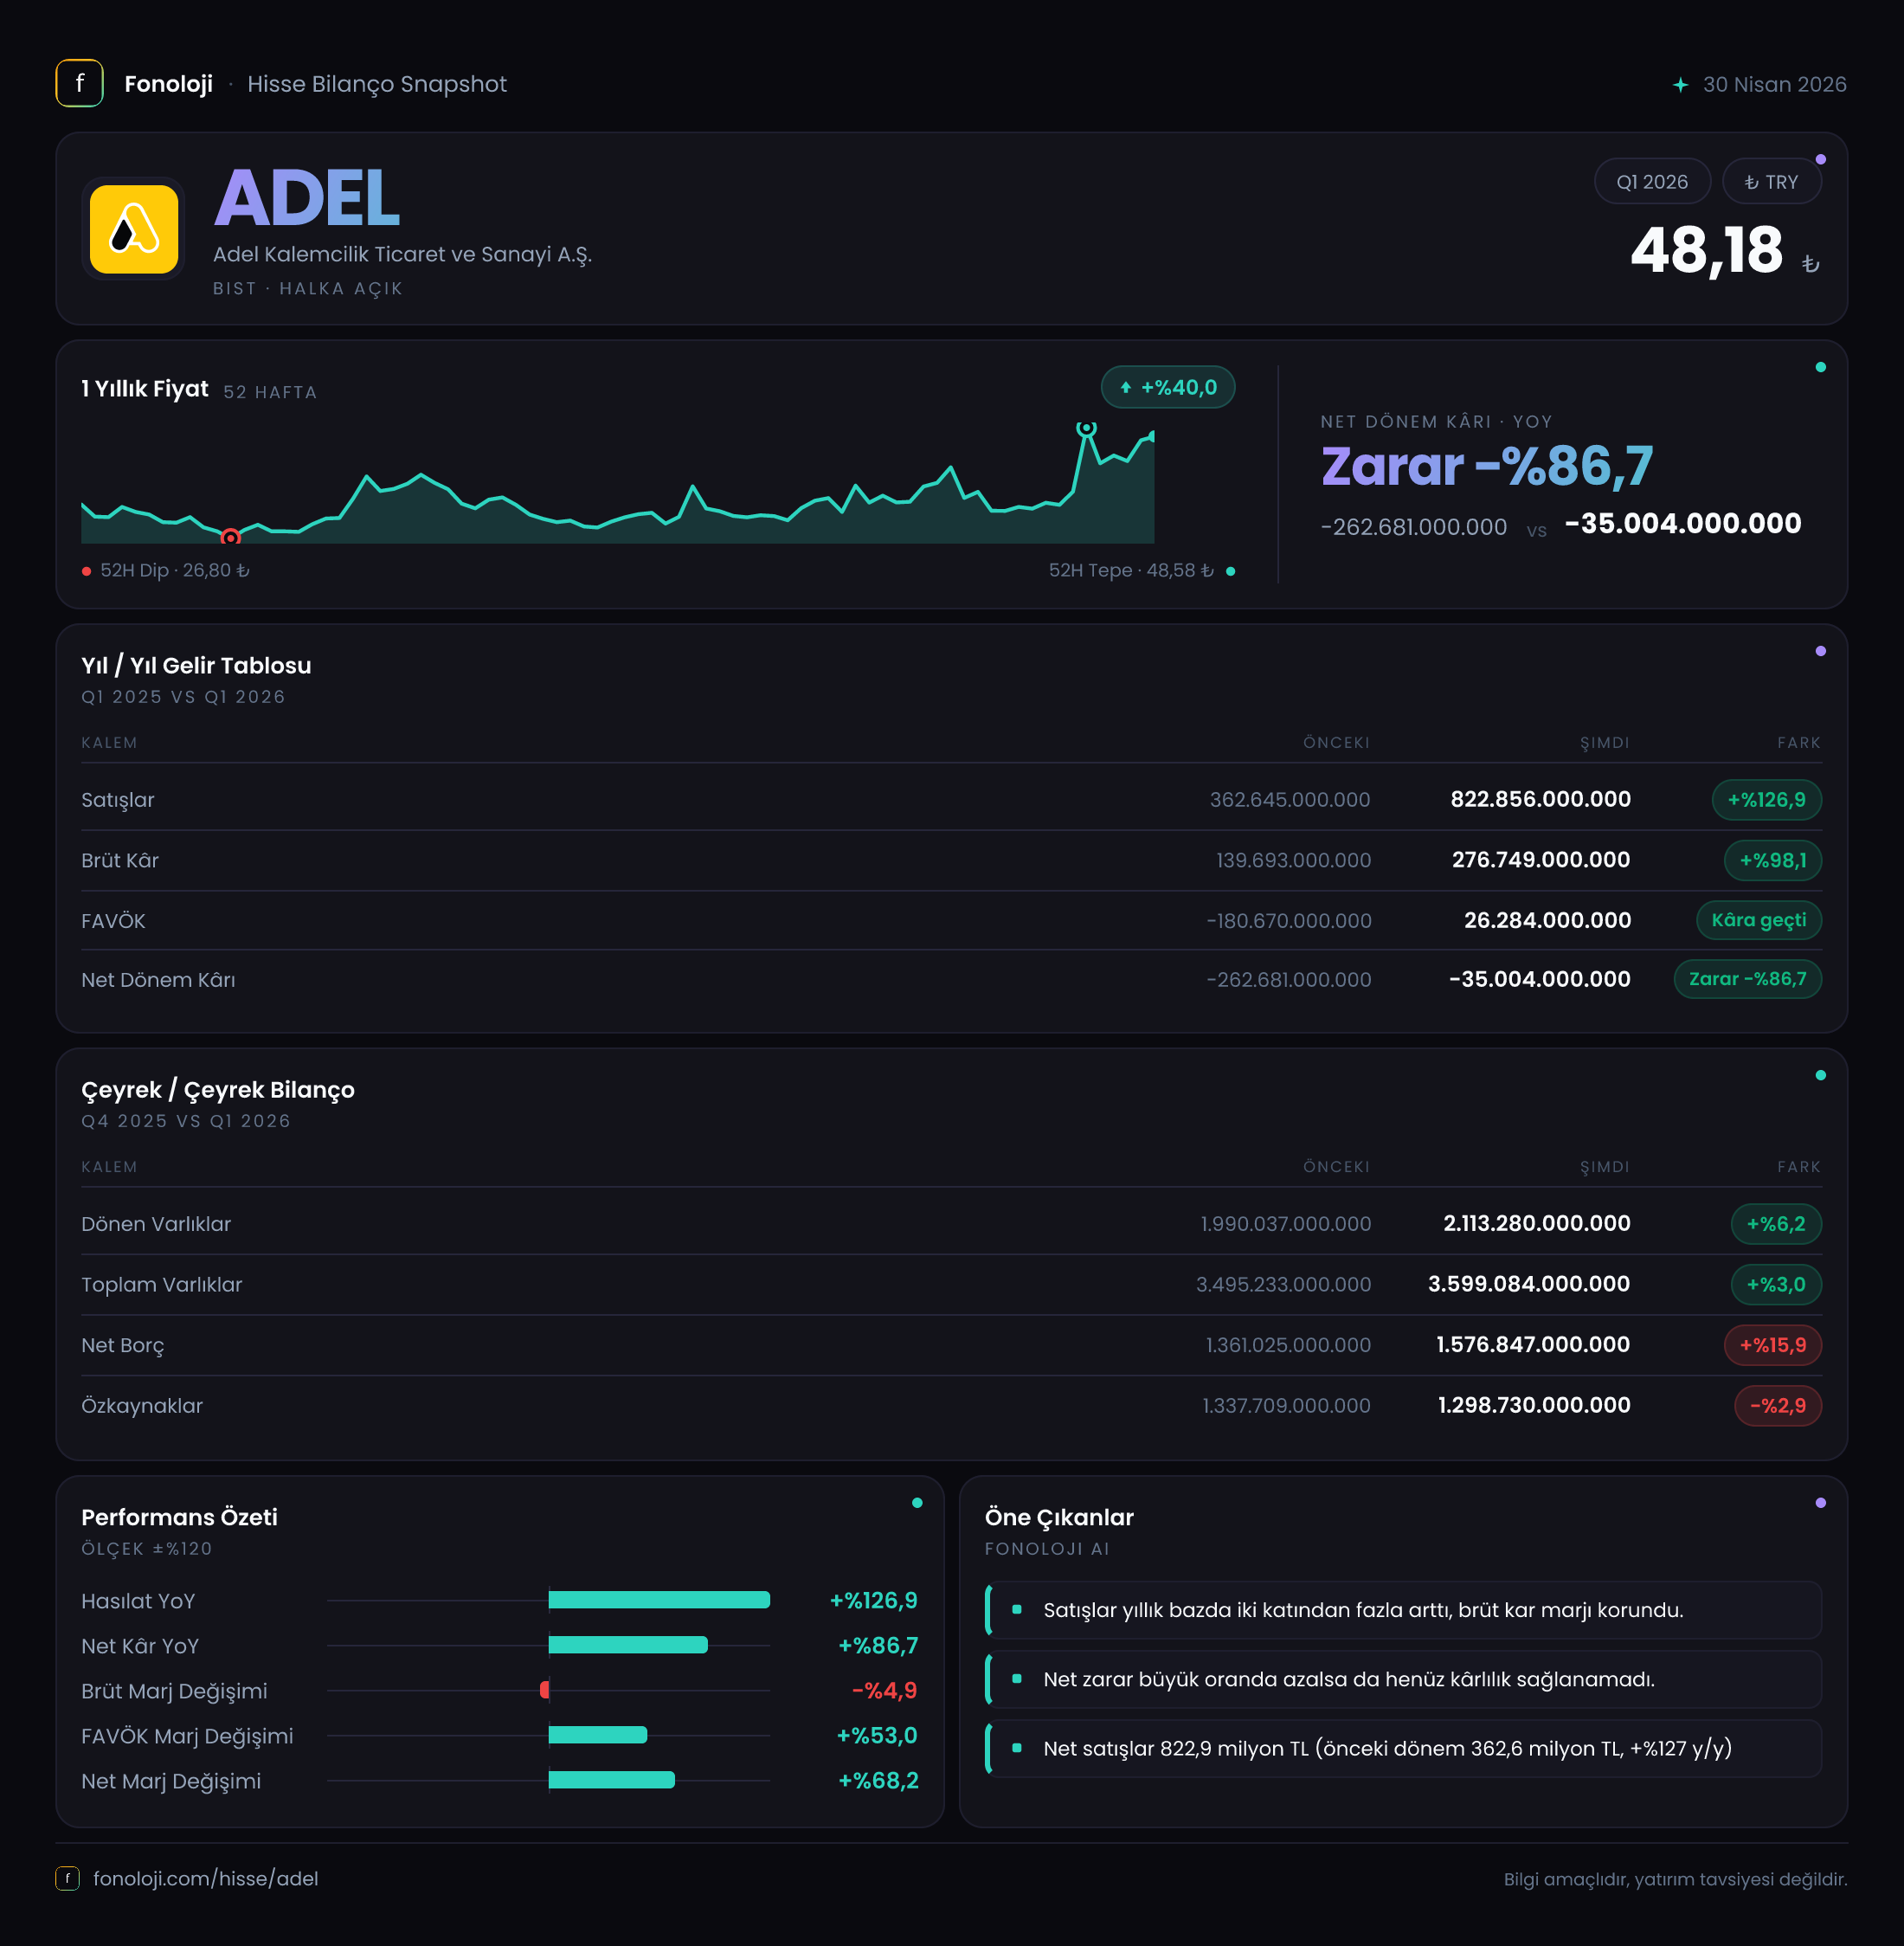Viewport: 1904px width, 1946px height.
Task: Click the FAVÖK current value 26.284.000.000
Action: tap(1547, 920)
